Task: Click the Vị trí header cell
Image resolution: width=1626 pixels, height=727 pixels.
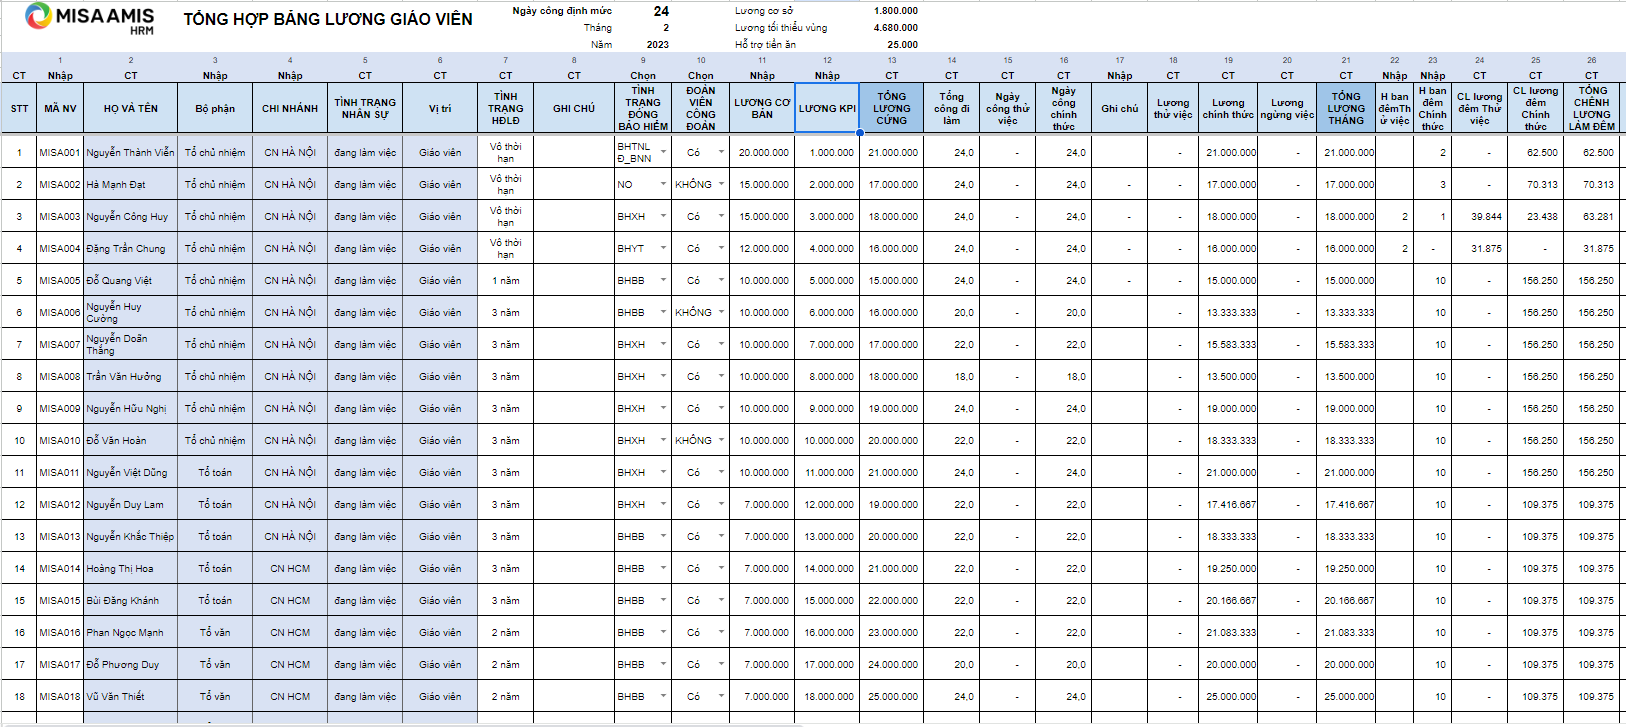Action: (440, 108)
